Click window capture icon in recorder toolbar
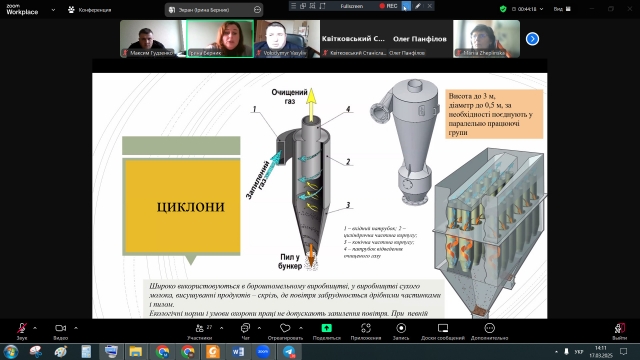Screen dimensions: 640x360 point(303,6)
